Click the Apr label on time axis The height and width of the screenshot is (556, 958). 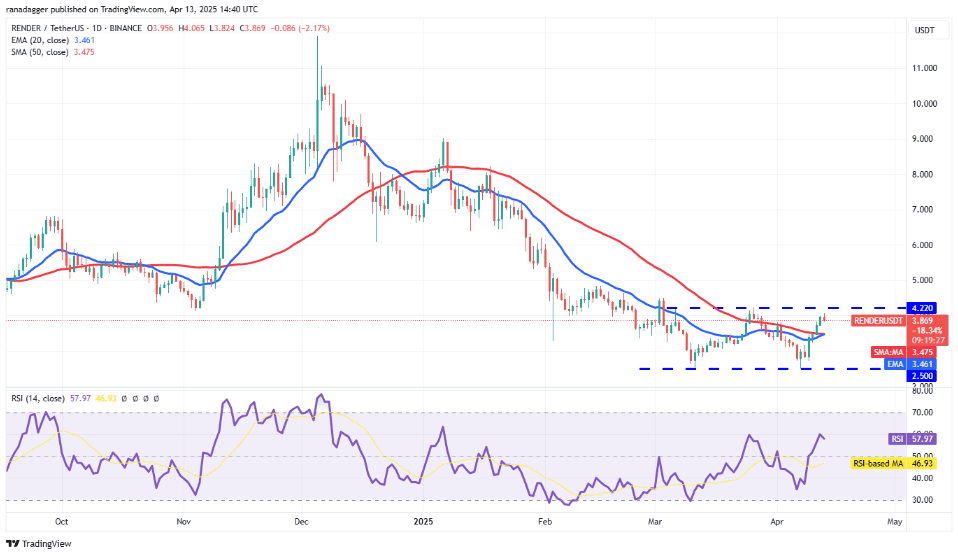pyautogui.click(x=777, y=522)
